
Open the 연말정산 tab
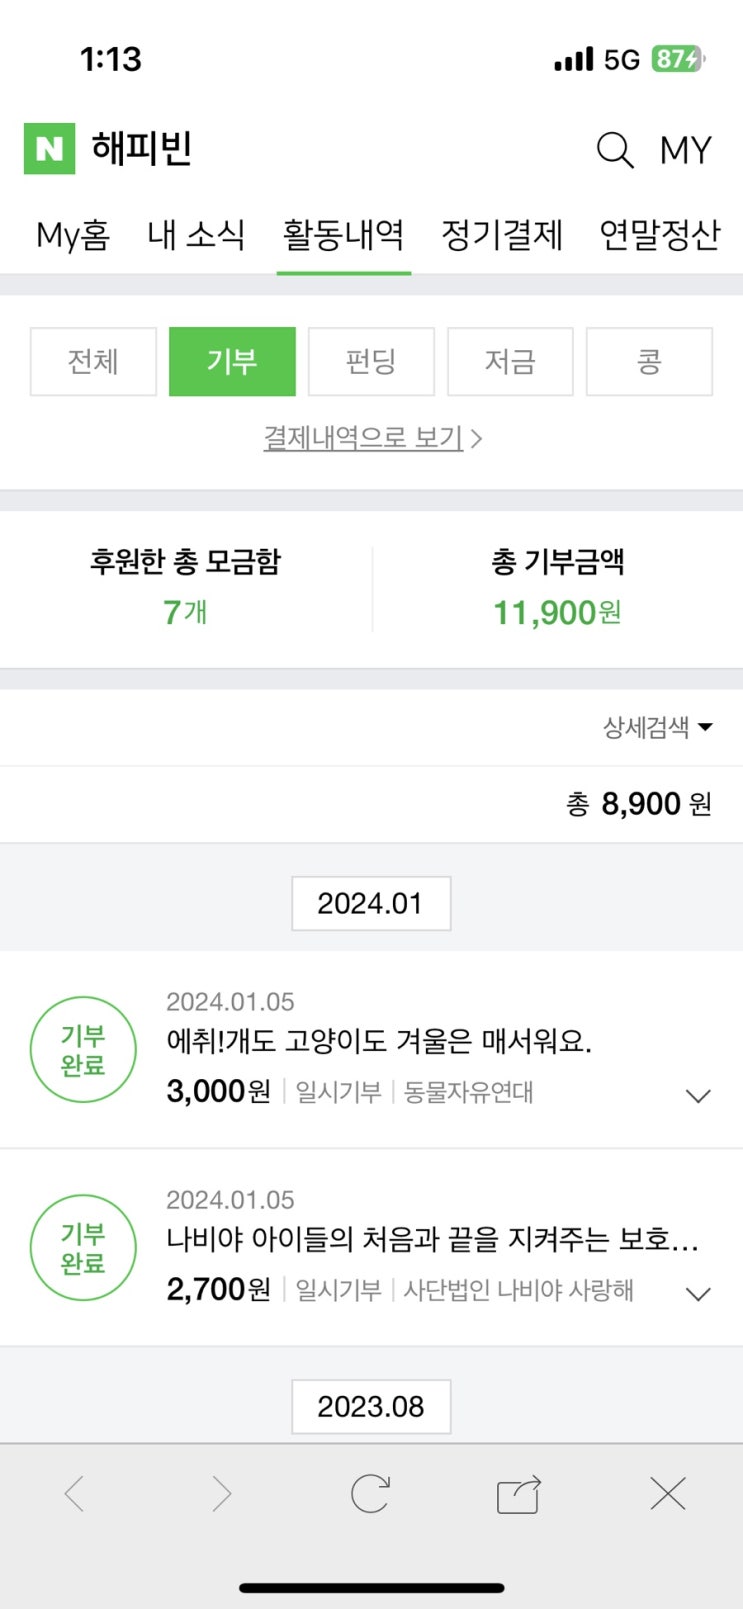click(659, 235)
